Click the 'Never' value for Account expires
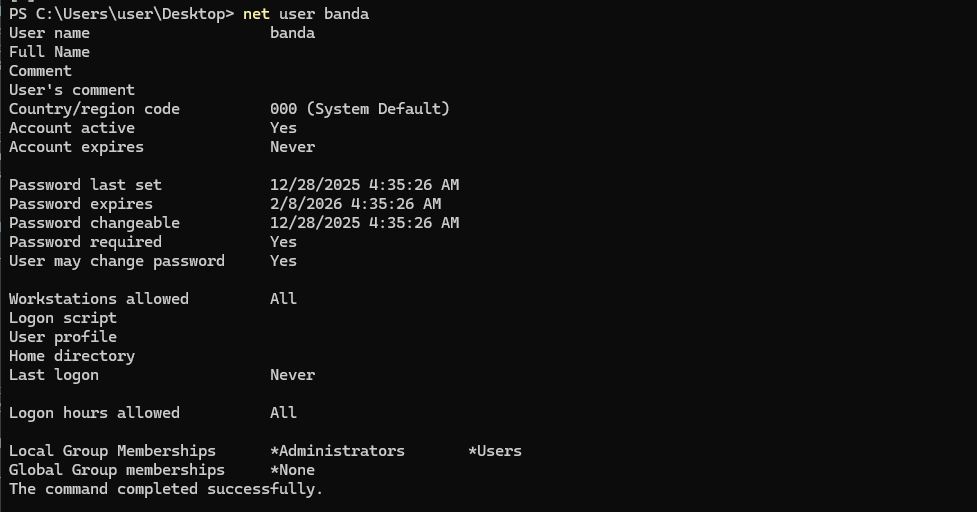The height and width of the screenshot is (512, 977). click(292, 147)
